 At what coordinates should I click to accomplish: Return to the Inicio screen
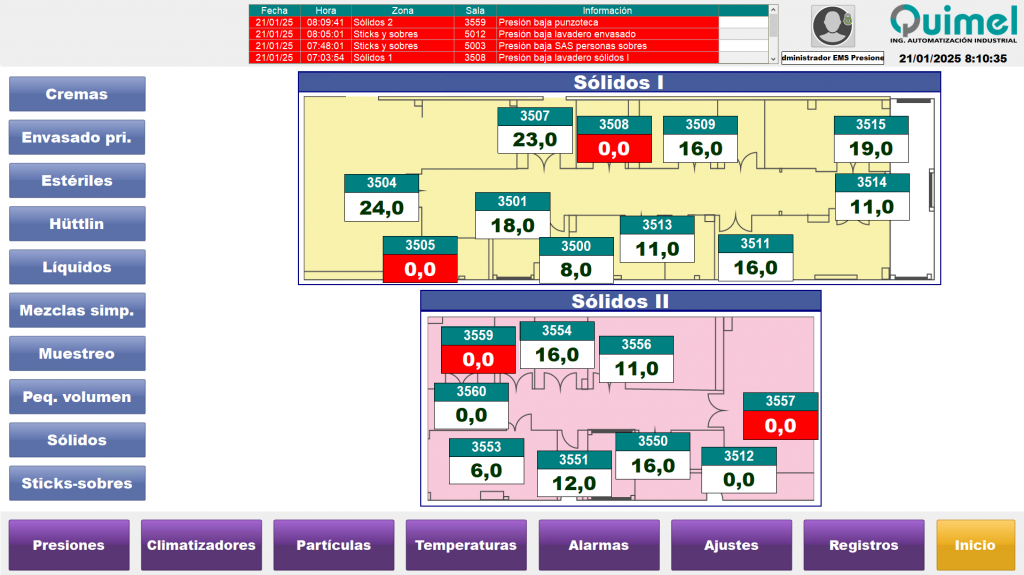click(x=975, y=545)
